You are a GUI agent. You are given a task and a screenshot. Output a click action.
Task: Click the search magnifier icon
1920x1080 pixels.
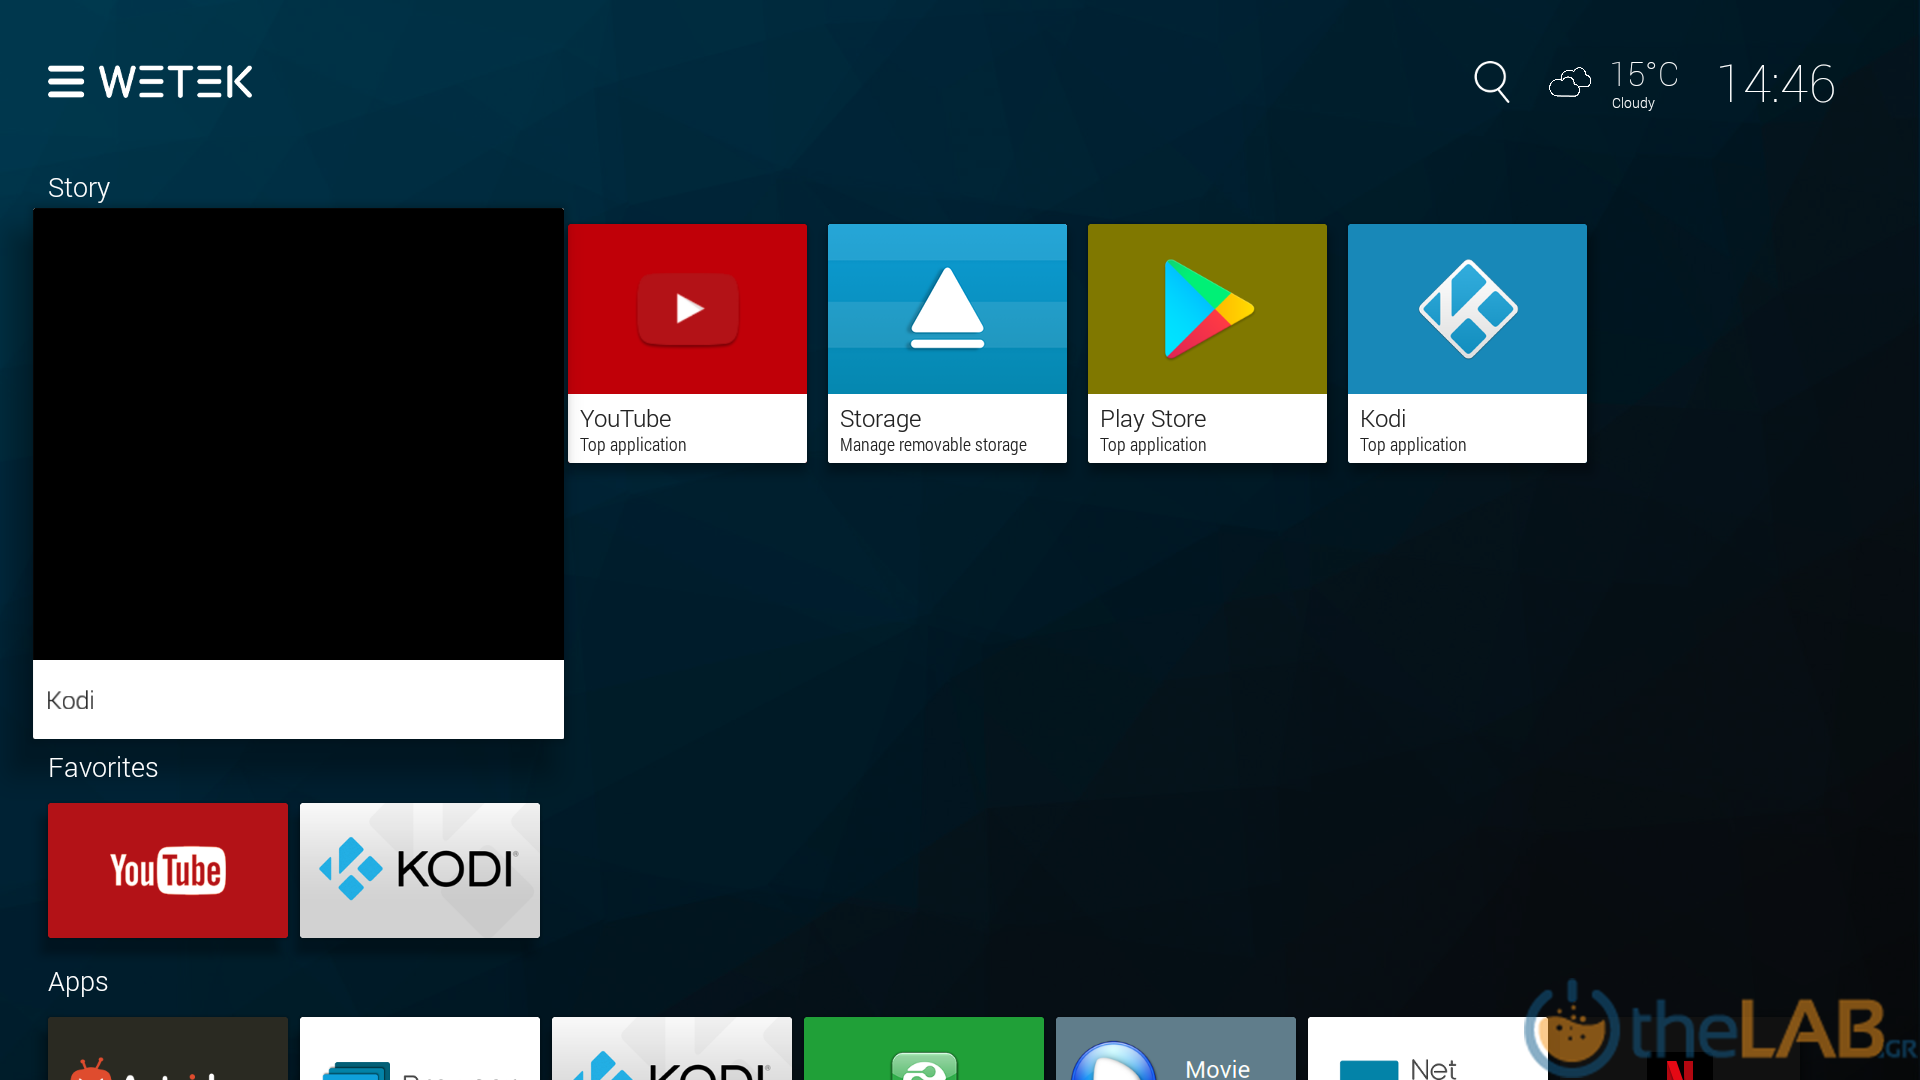point(1491,82)
